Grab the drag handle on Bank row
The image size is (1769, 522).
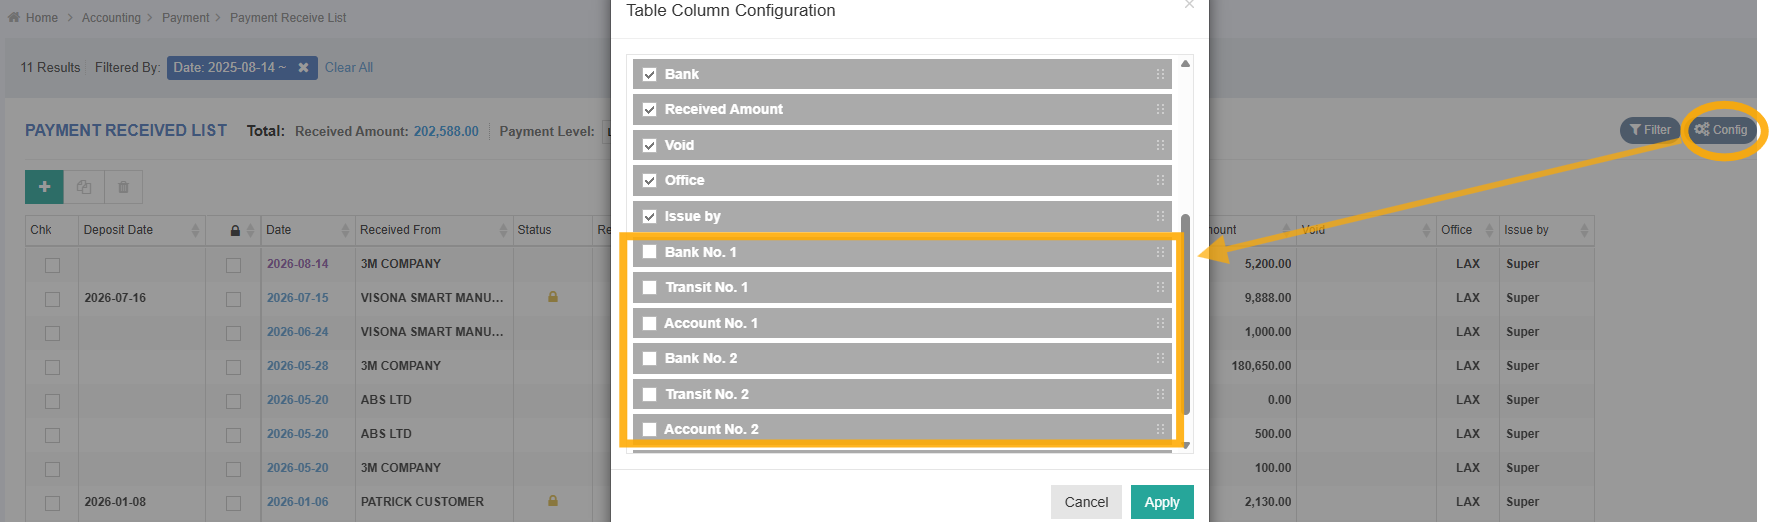1160,74
